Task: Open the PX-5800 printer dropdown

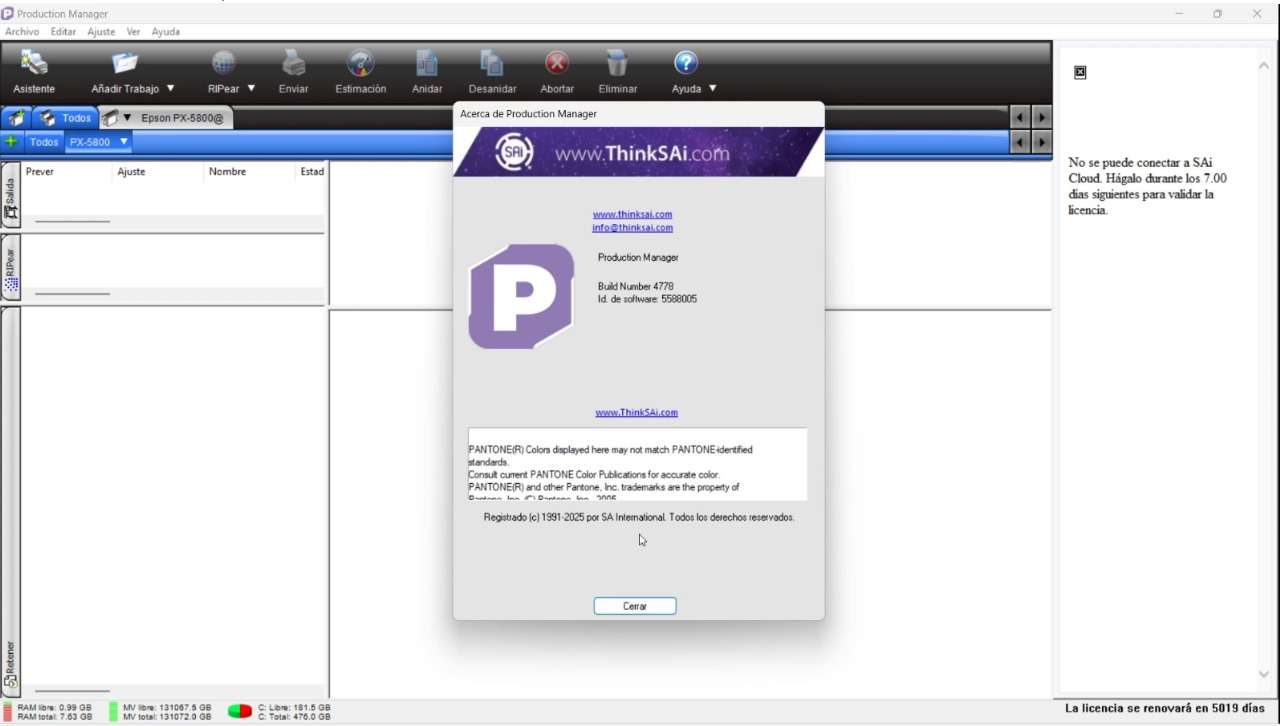Action: 124,142
